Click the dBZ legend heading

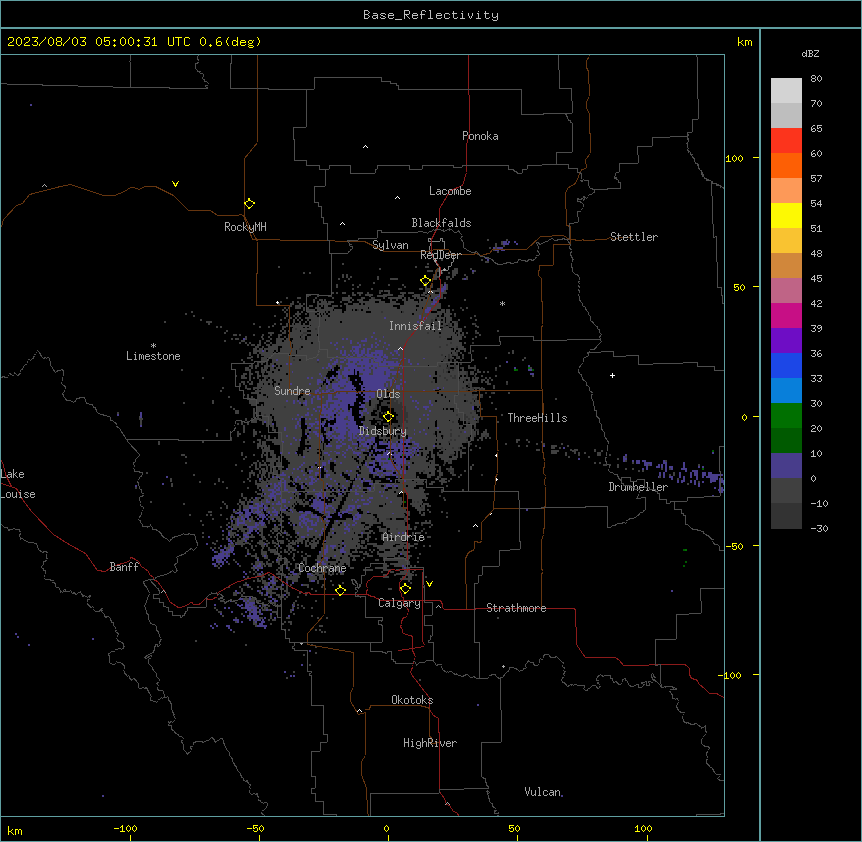pyautogui.click(x=810, y=53)
